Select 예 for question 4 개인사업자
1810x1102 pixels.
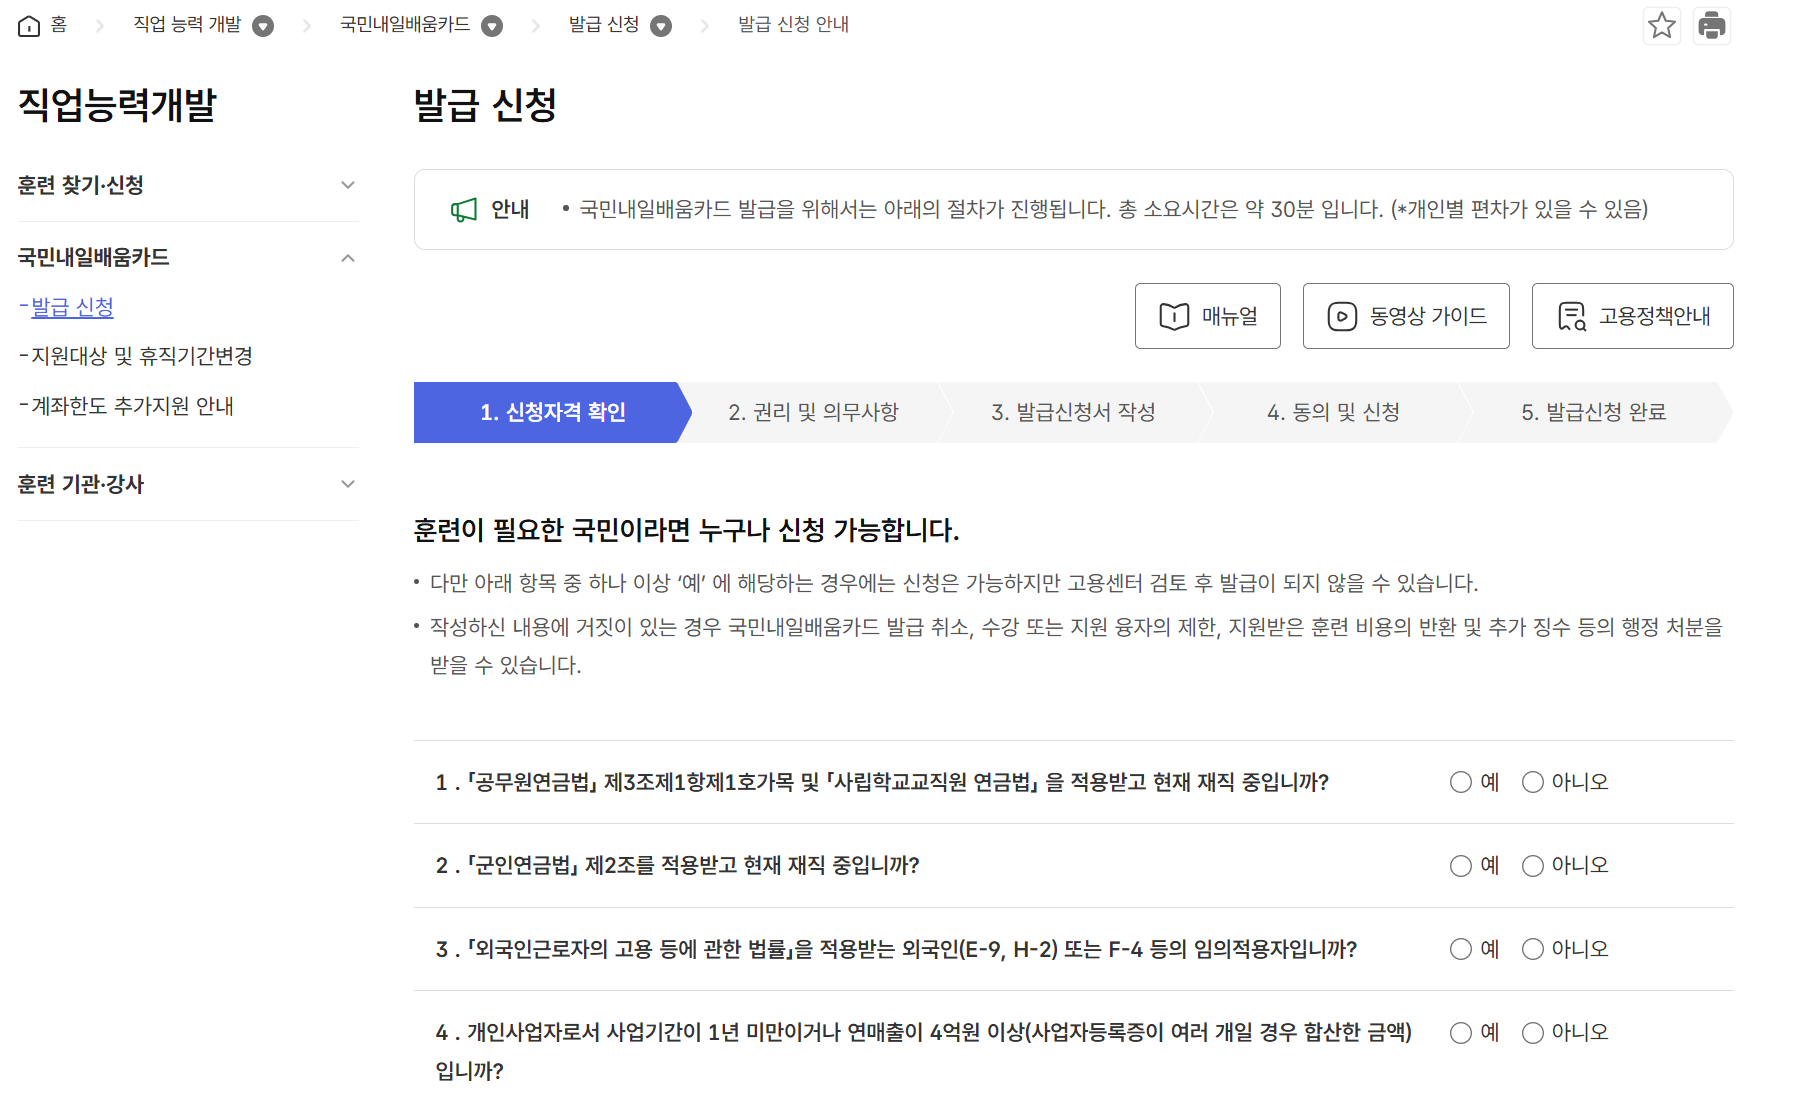coord(1461,1033)
